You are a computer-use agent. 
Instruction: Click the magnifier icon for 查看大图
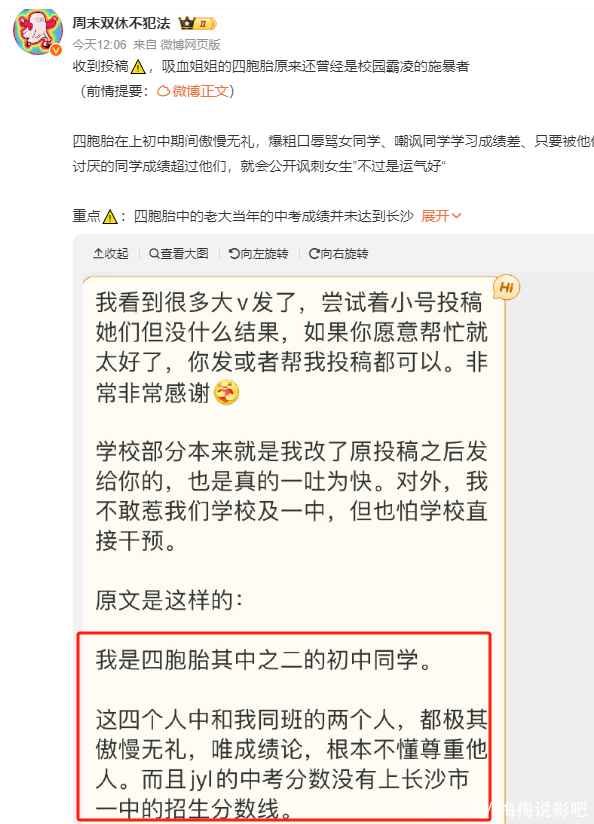coord(154,254)
